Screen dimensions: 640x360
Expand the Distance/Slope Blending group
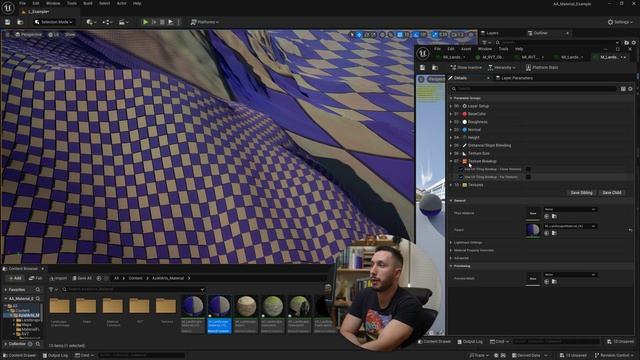tap(451, 145)
